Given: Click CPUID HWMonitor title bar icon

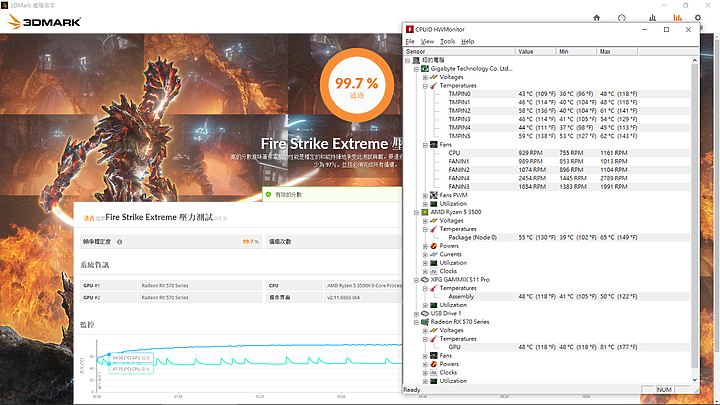Looking at the screenshot, I should (410, 29).
